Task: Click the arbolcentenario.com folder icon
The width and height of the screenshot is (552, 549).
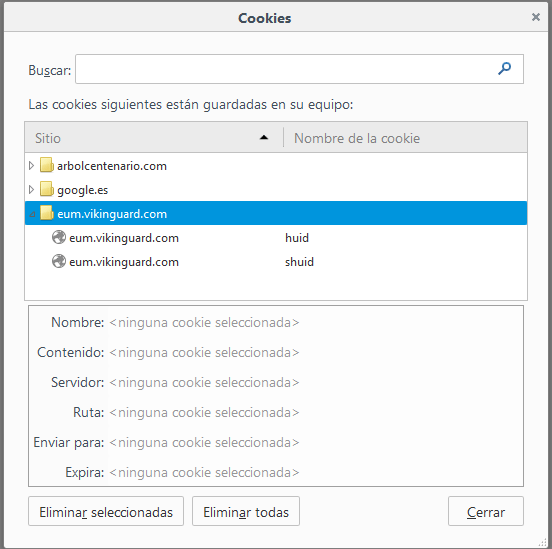Action: coord(46,165)
